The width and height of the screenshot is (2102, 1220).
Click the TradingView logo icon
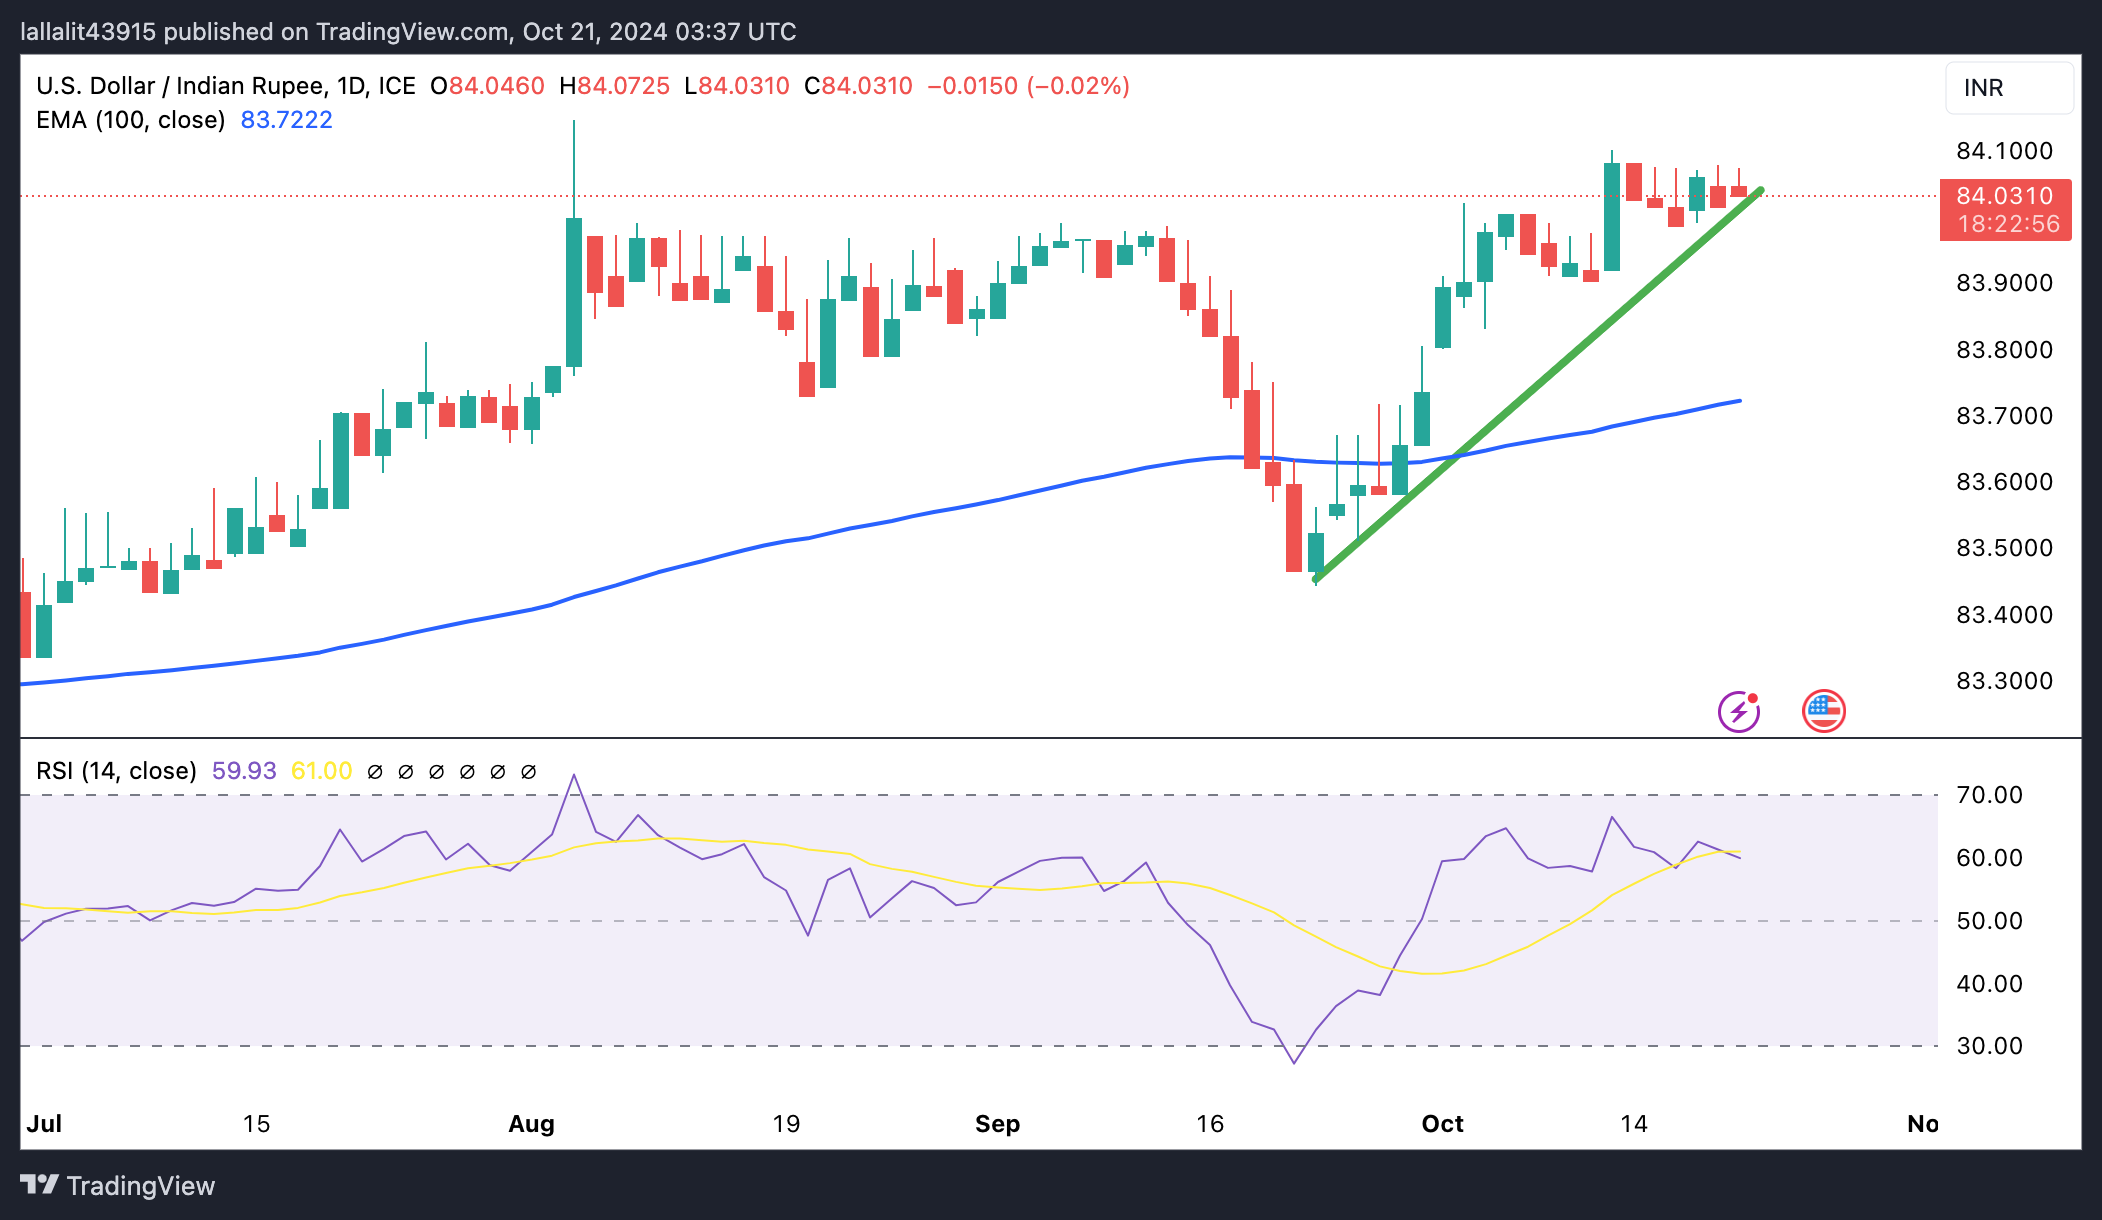(x=40, y=1185)
